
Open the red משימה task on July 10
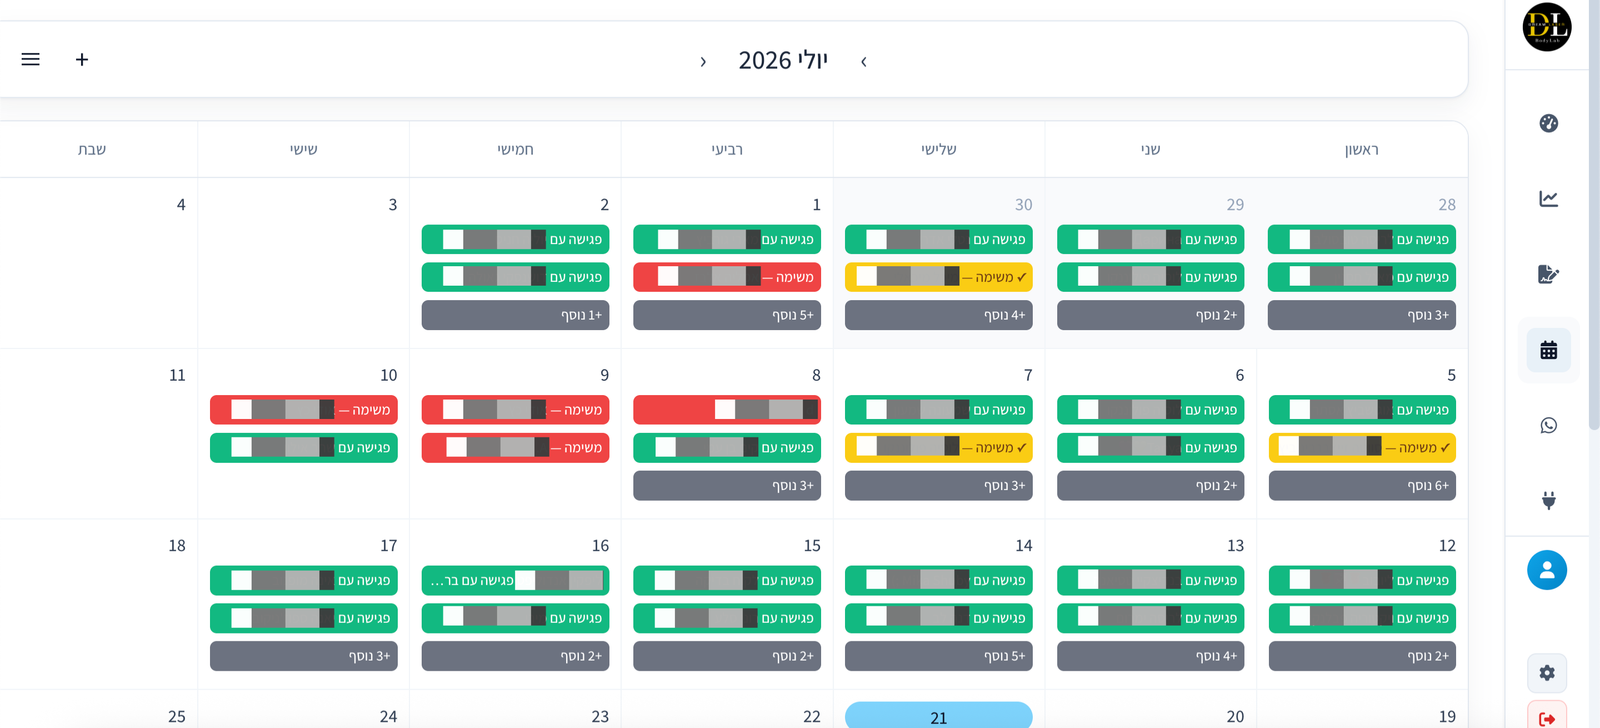point(303,410)
